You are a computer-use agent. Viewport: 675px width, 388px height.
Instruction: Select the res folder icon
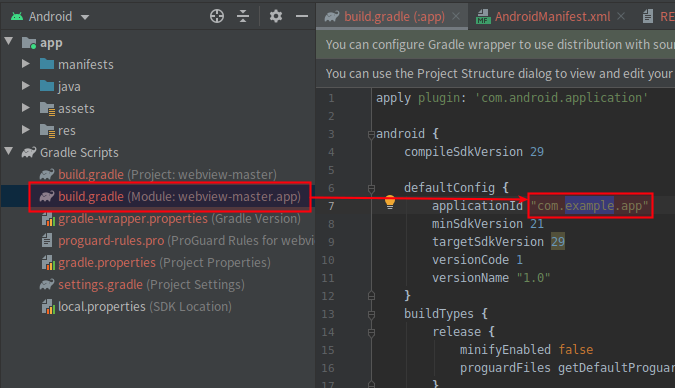(x=47, y=130)
